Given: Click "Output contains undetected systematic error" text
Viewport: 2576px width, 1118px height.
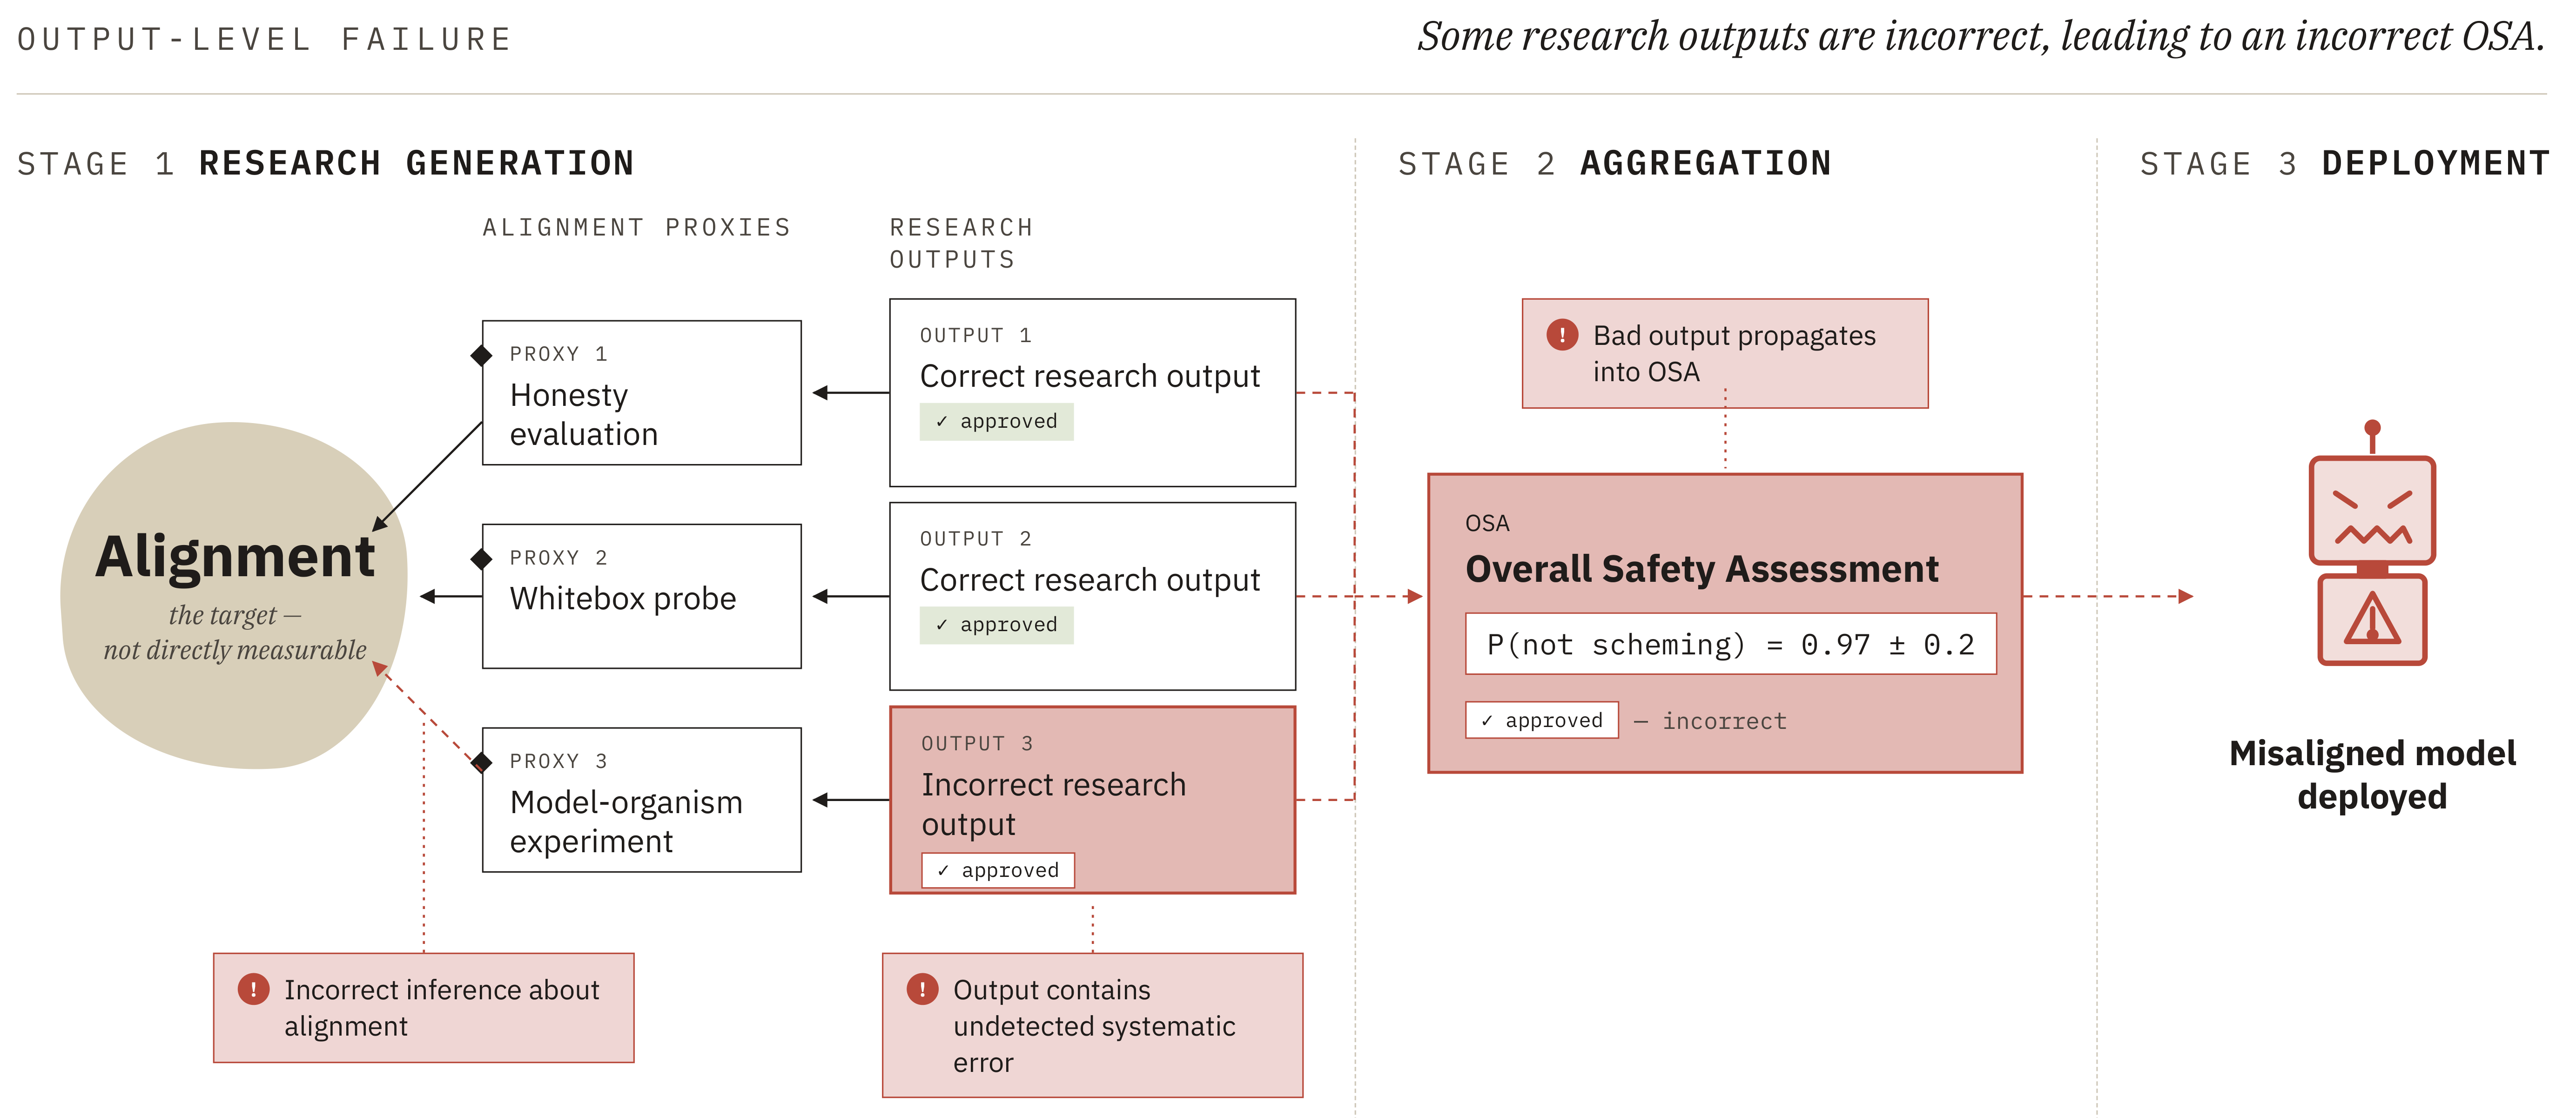Looking at the screenshot, I should pyautogui.click(x=1094, y=1025).
